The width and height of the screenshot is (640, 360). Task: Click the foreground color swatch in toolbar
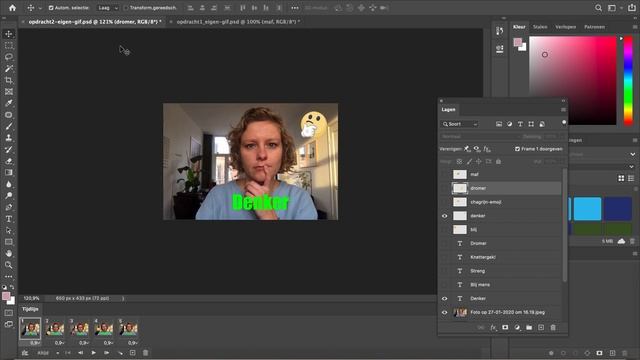(x=6, y=296)
